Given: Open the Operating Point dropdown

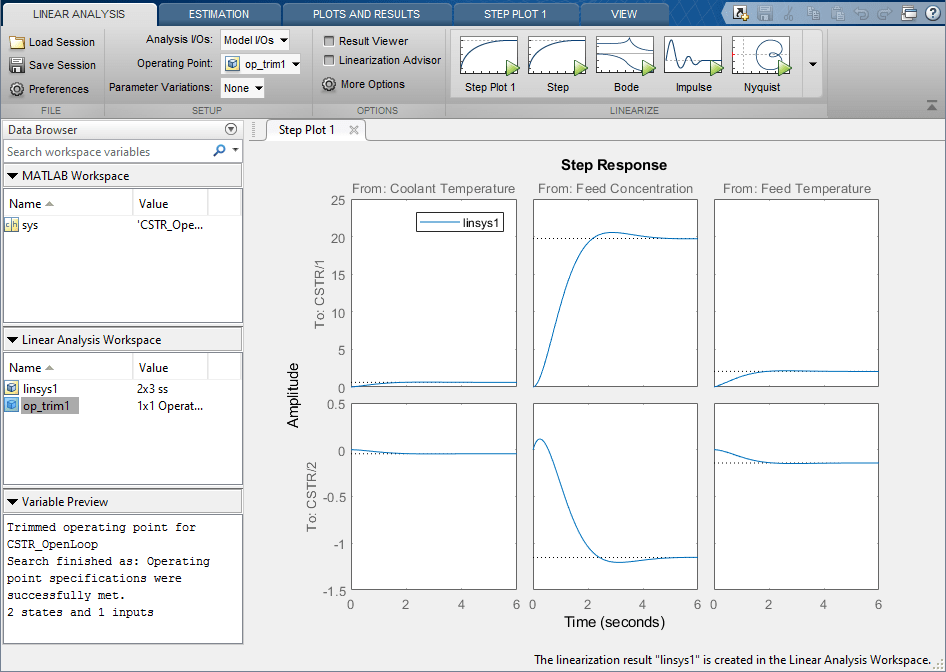Looking at the screenshot, I should (261, 64).
